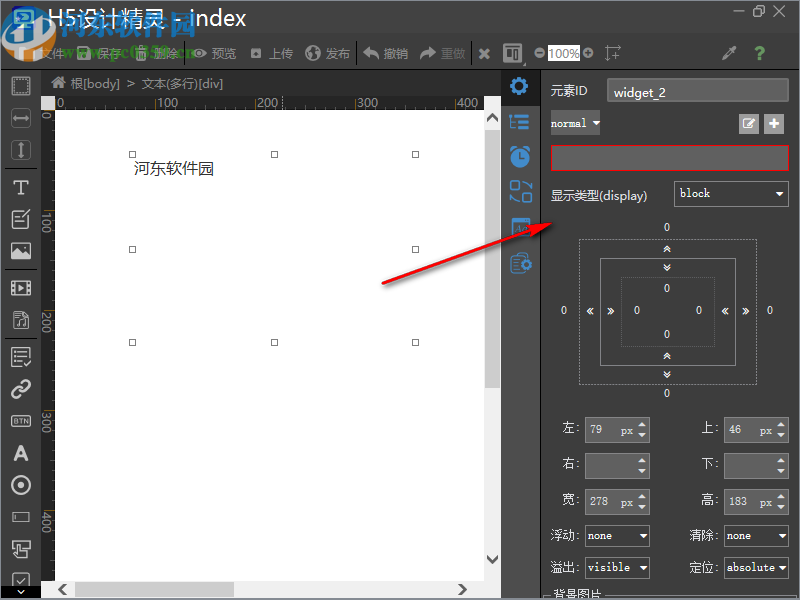This screenshot has width=800, height=600.
Task: Click the 元素ID widget_2 input field
Action: pos(697,91)
